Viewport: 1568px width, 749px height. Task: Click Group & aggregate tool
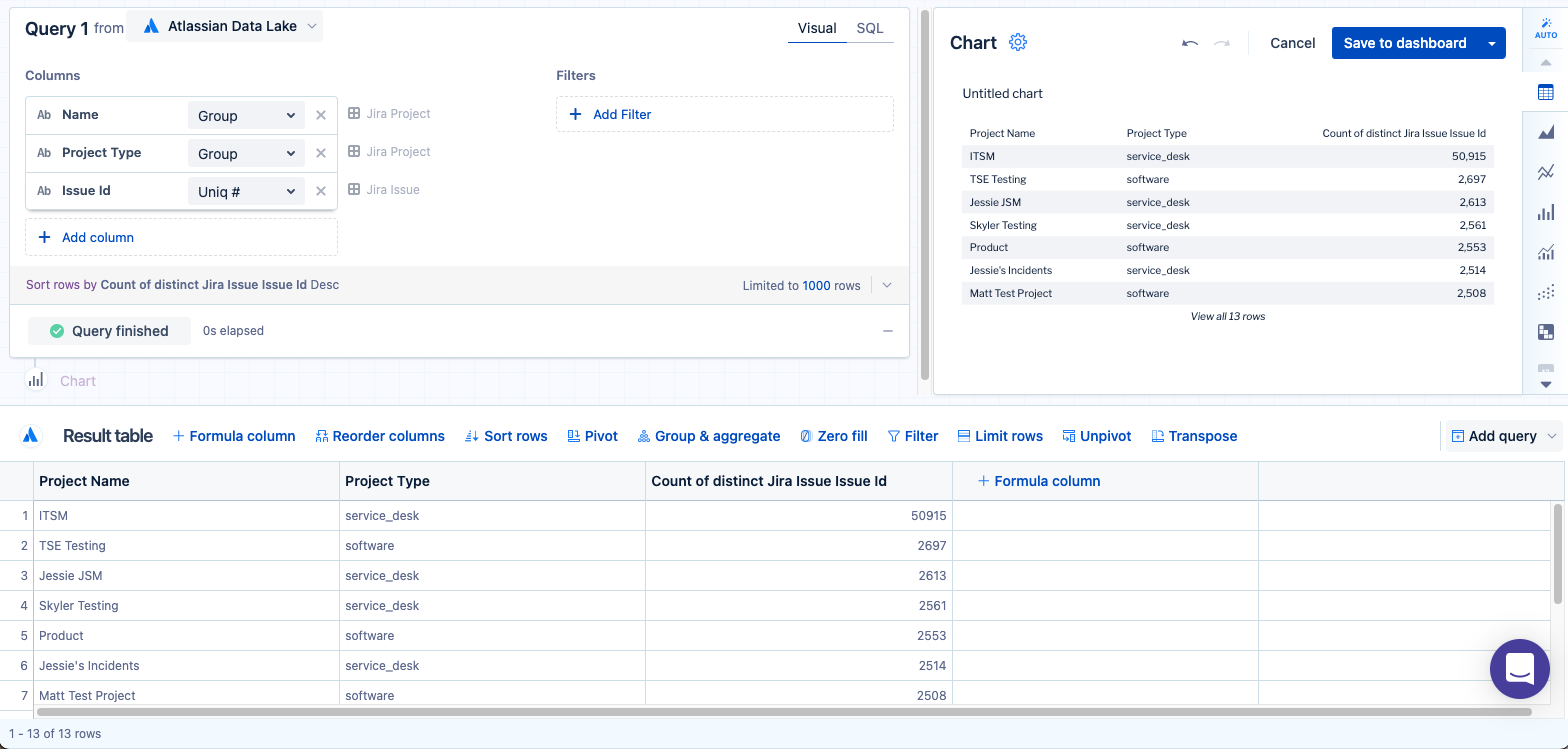coord(709,436)
